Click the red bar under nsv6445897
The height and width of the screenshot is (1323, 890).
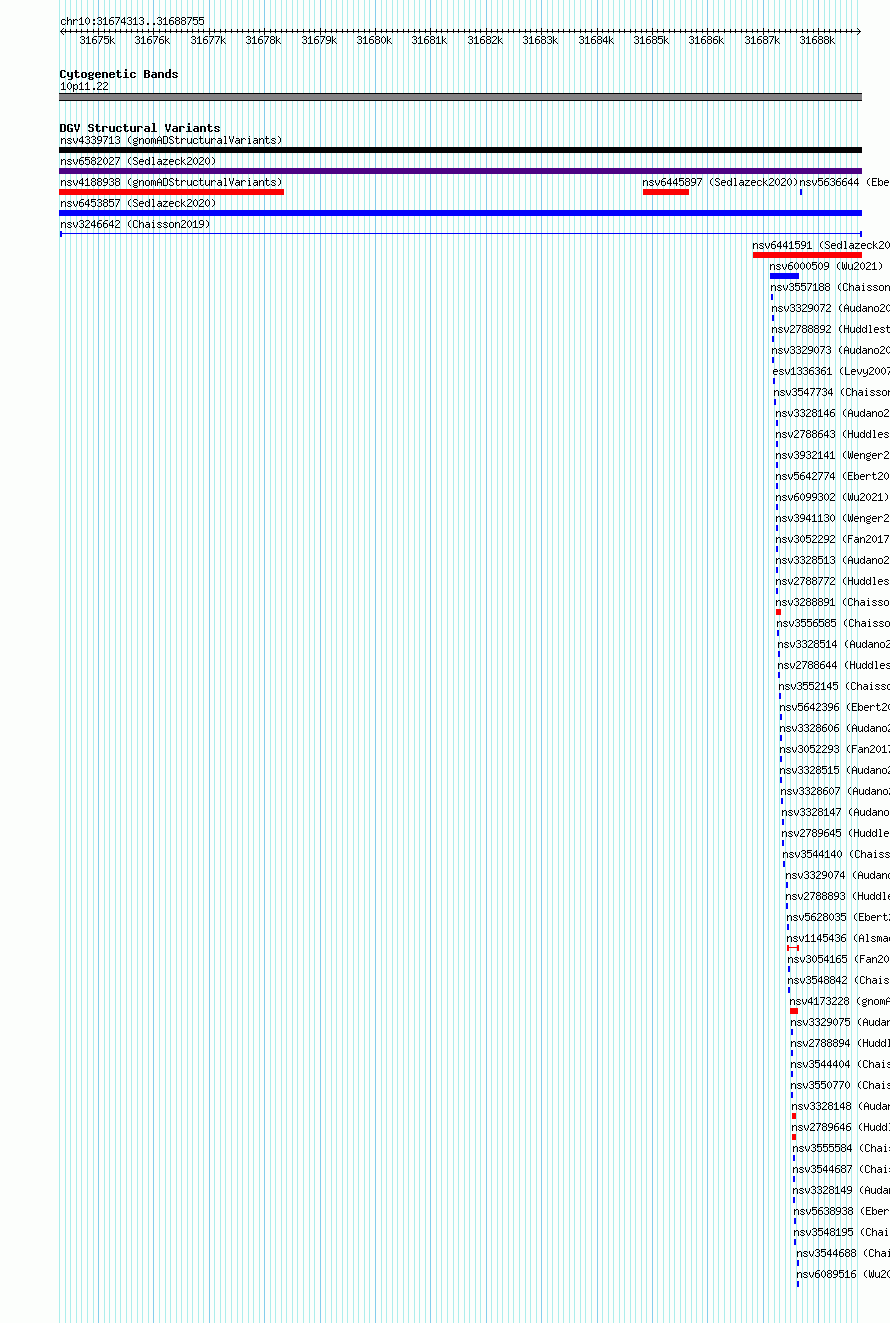[666, 192]
